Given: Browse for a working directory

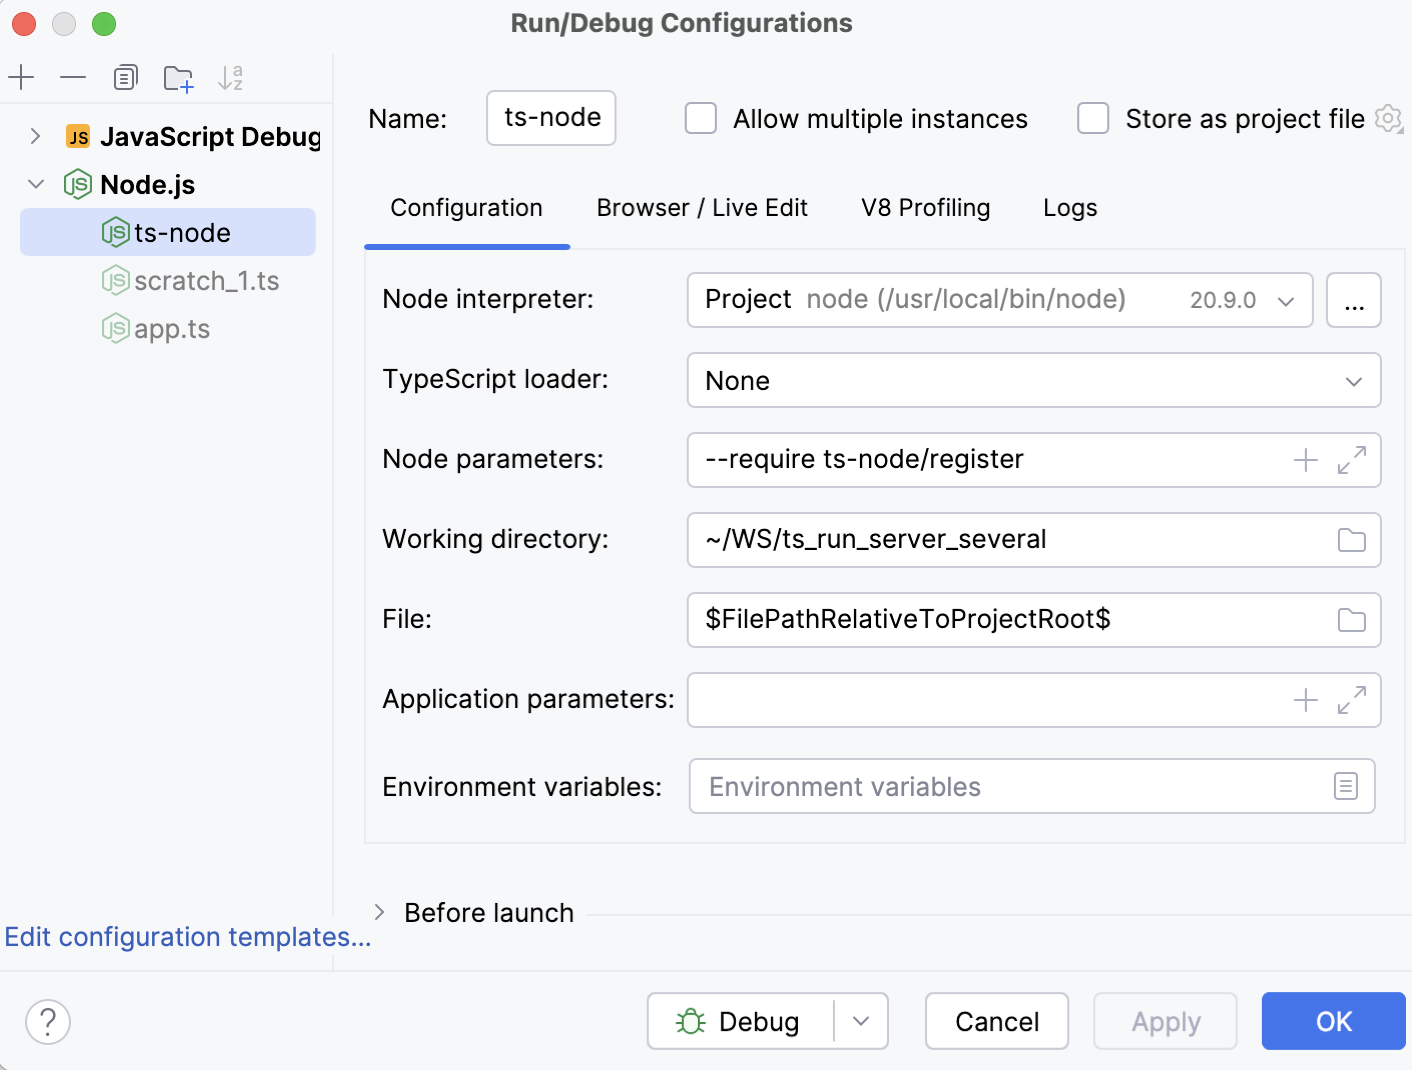Looking at the screenshot, I should pyautogui.click(x=1351, y=540).
